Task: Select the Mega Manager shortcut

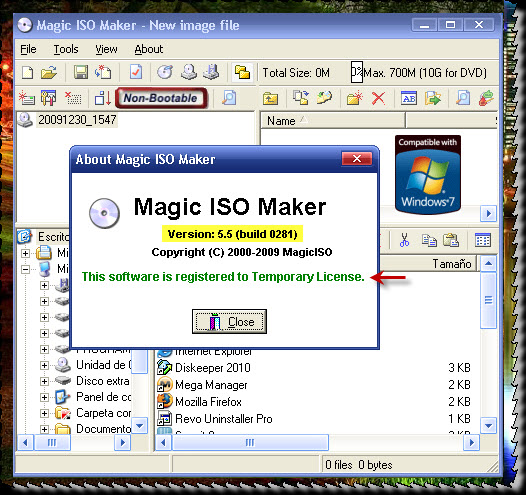Action: tap(211, 385)
